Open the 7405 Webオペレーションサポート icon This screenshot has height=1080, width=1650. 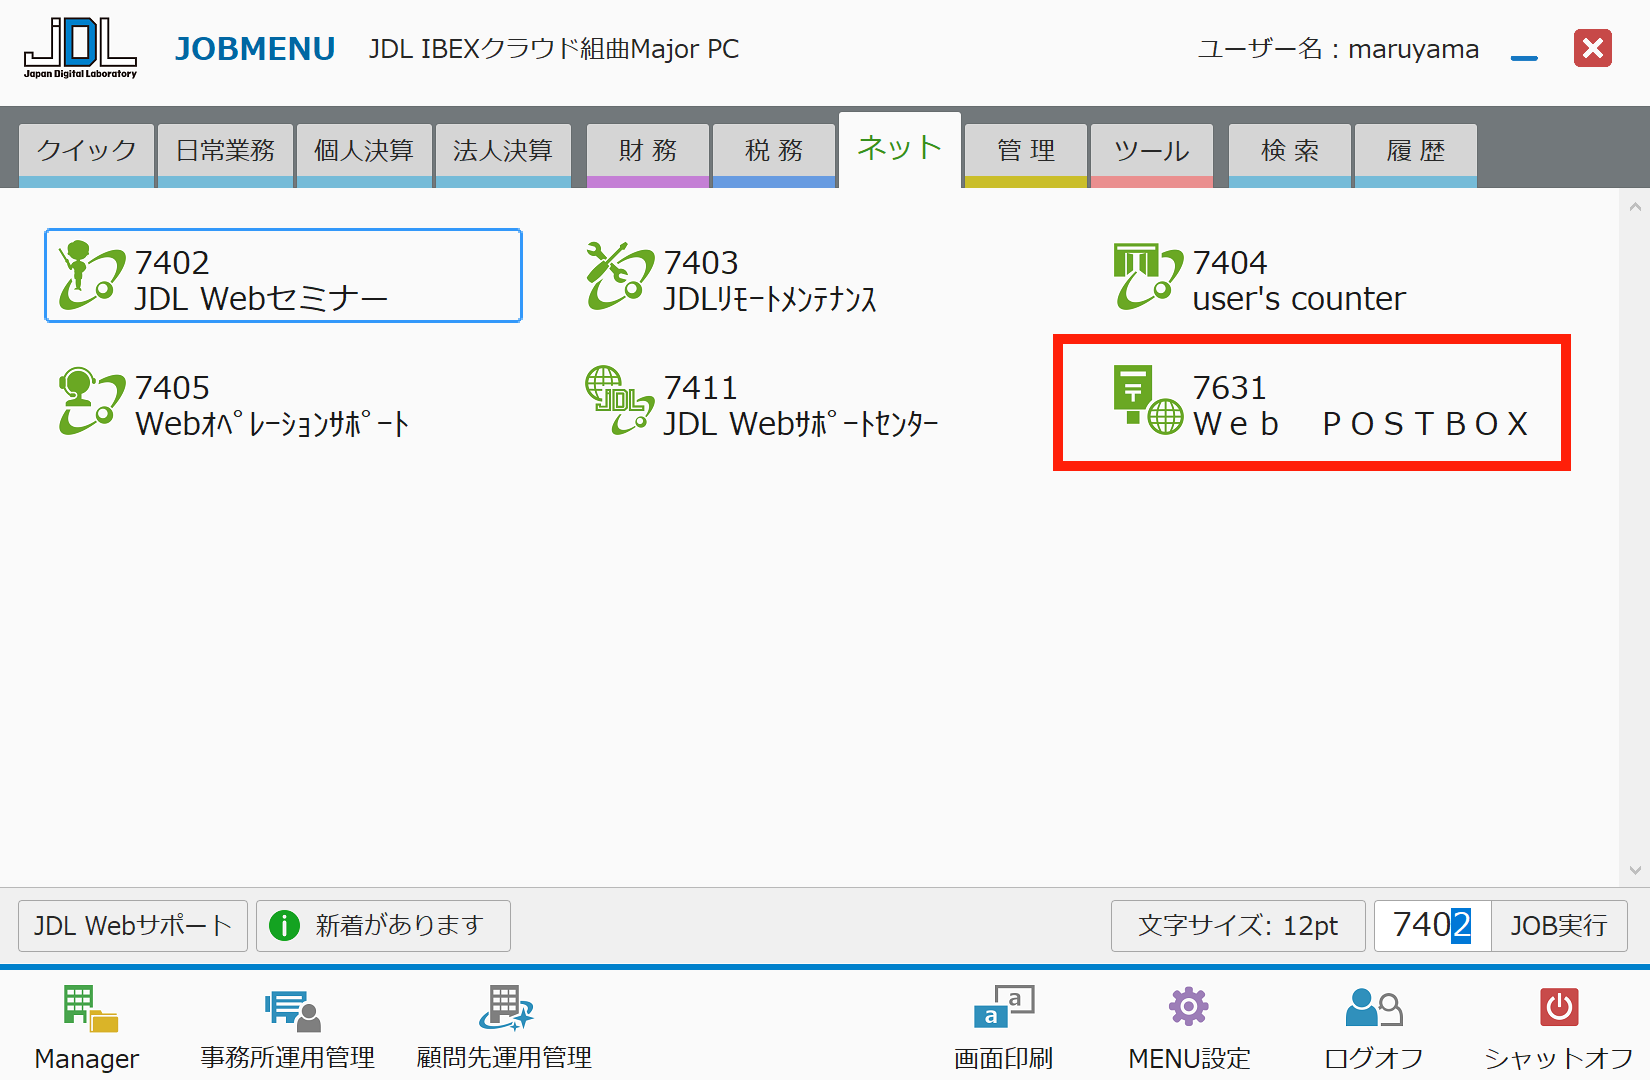point(91,401)
